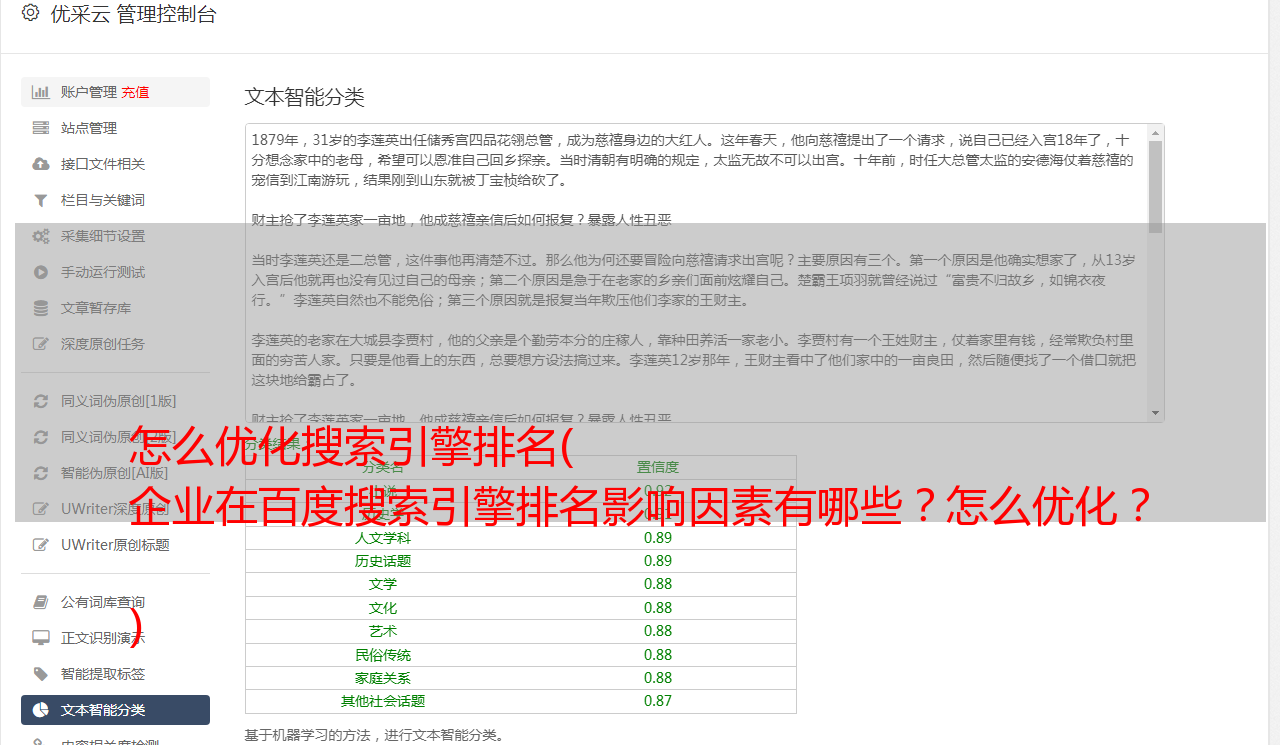Image resolution: width=1280 pixels, height=745 pixels.
Task: Click the 0.89 value in 人文学科 row
Action: coord(658,538)
